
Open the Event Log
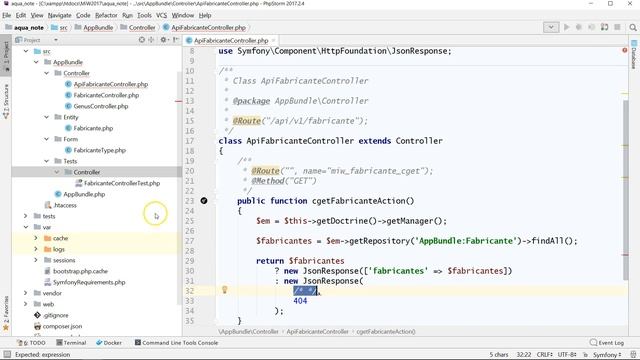(607, 343)
